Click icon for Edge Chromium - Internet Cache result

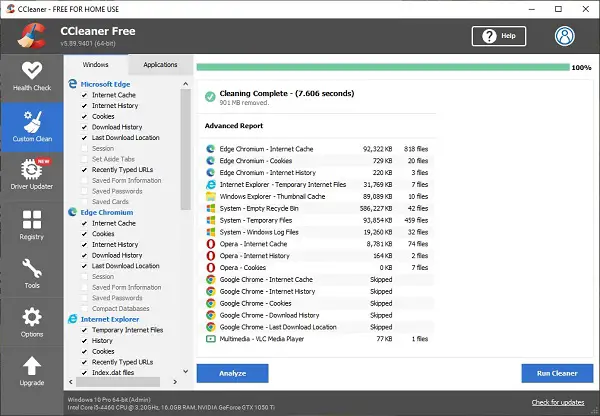pos(210,149)
